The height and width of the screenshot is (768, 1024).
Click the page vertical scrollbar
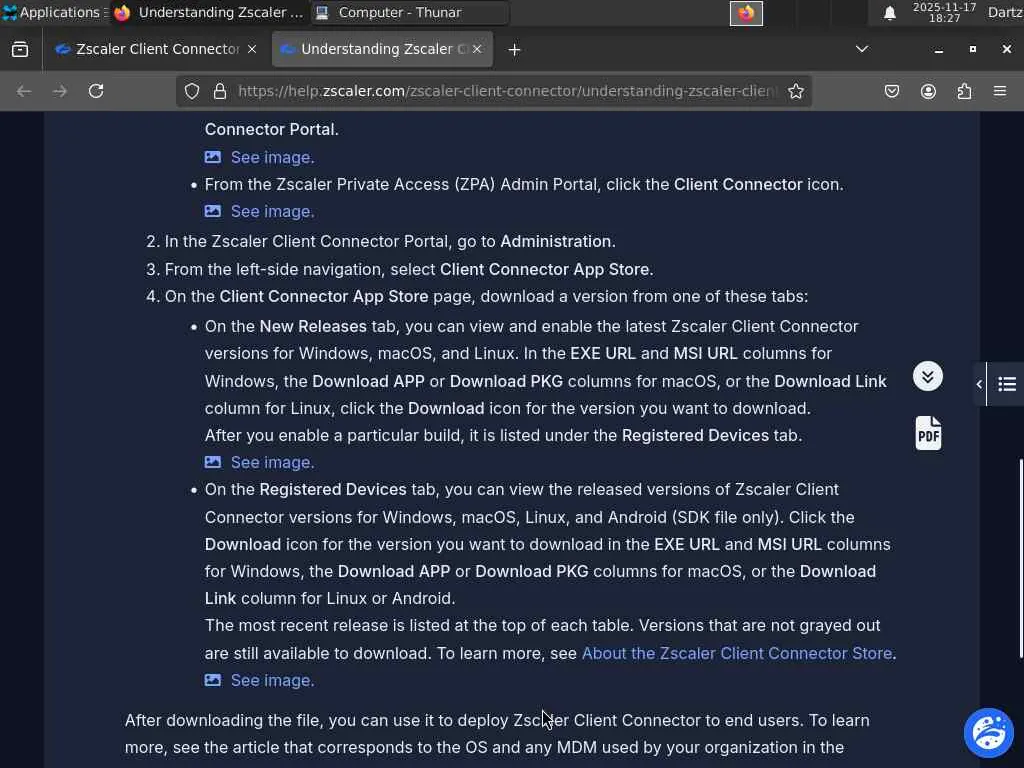[1021, 558]
